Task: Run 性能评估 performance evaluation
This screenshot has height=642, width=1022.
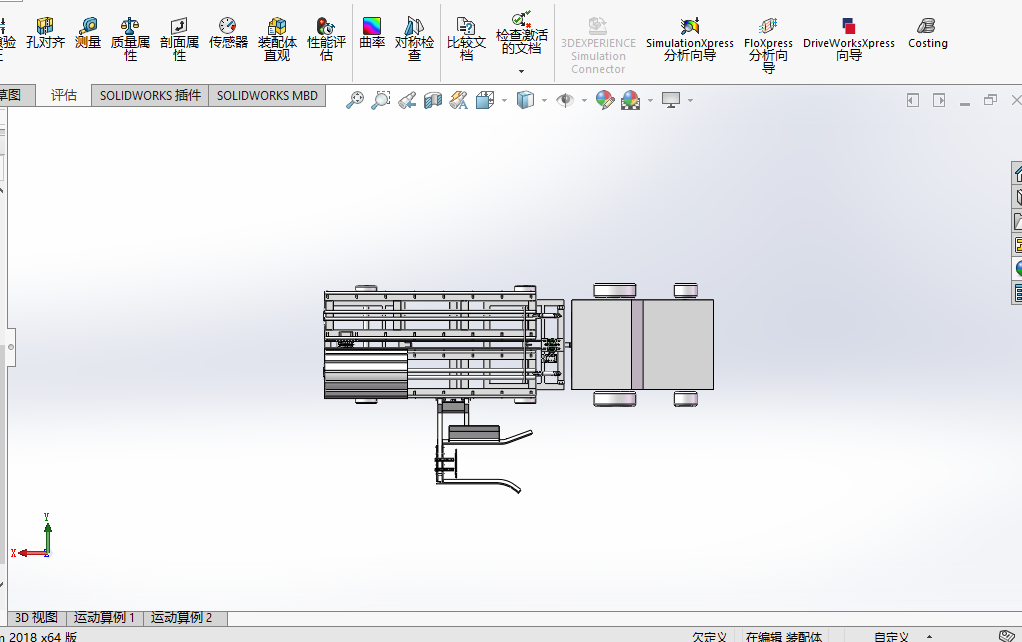Action: click(x=326, y=39)
